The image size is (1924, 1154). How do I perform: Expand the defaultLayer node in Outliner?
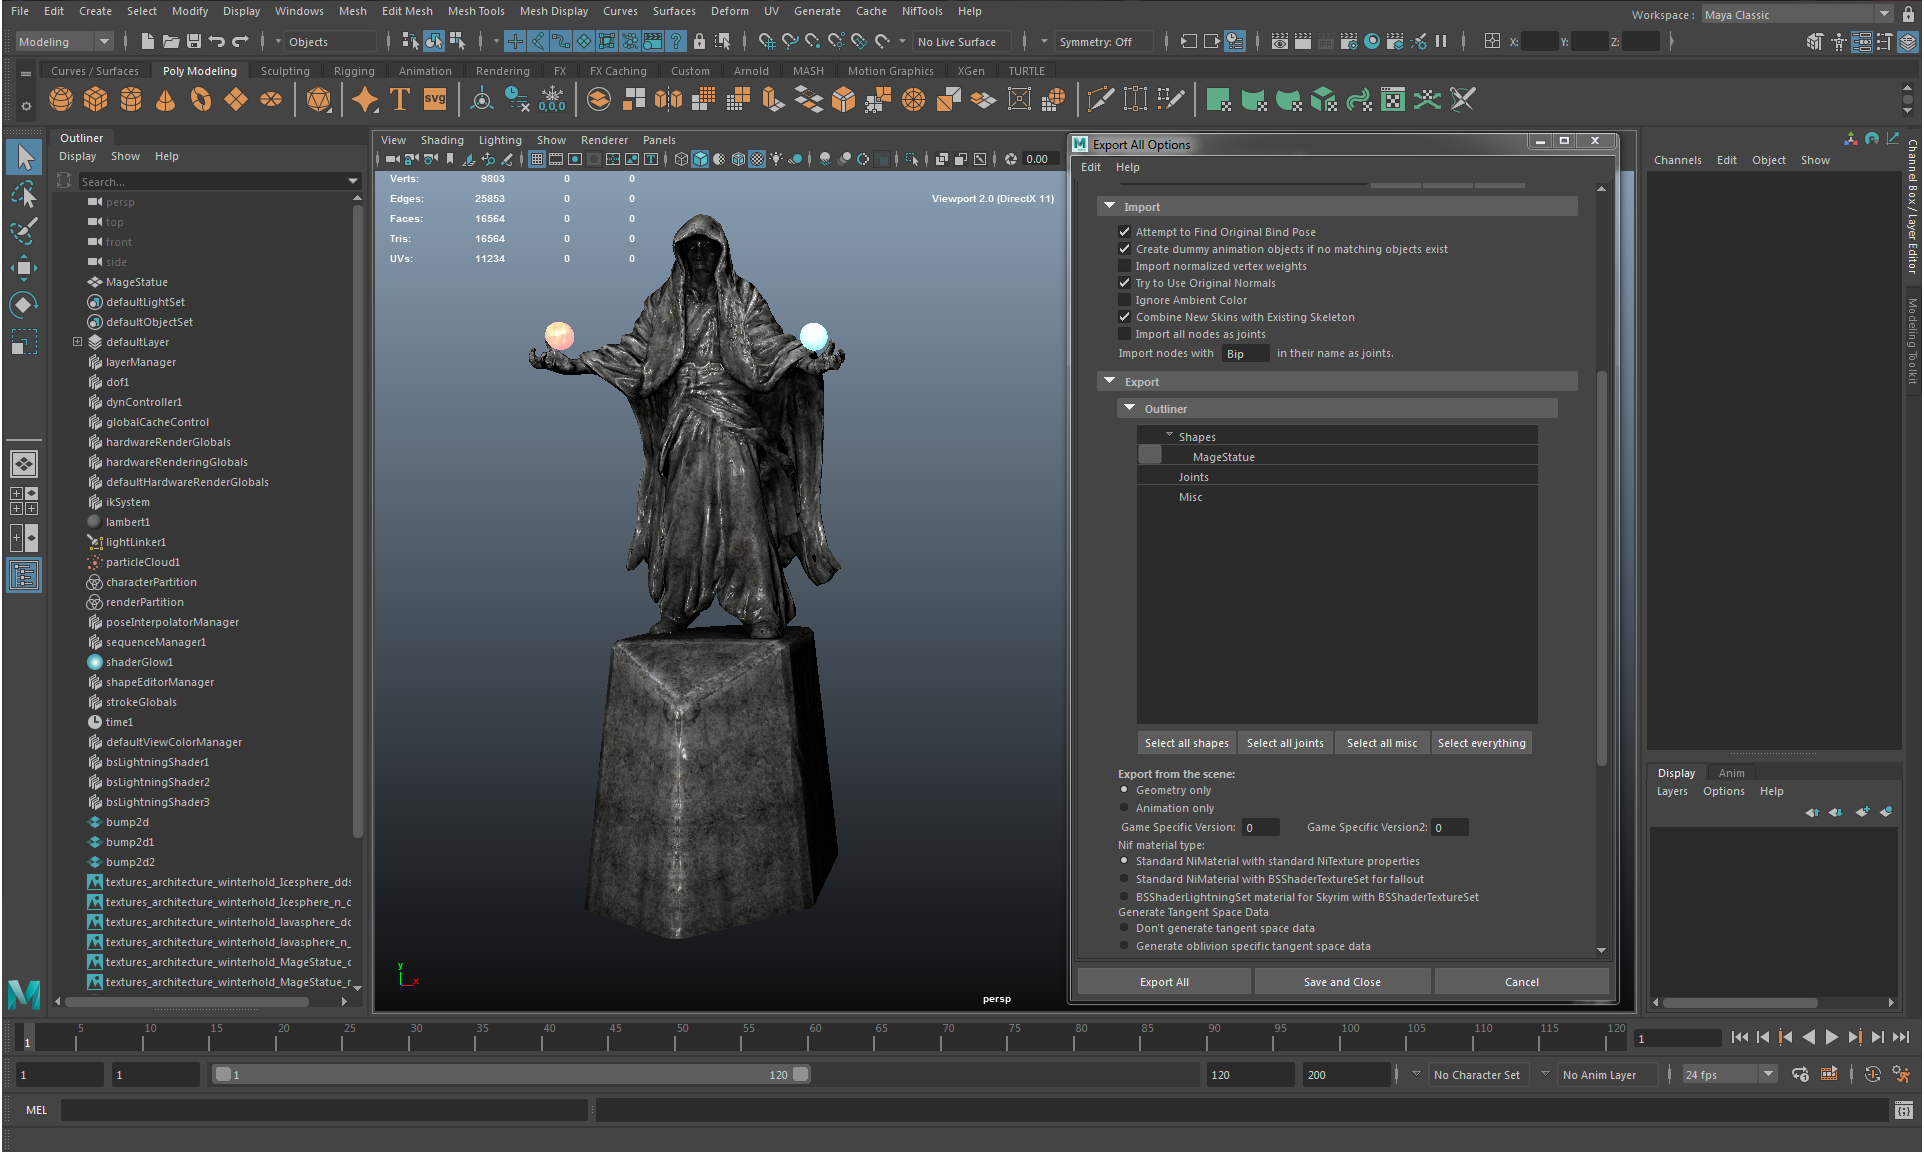[78, 342]
